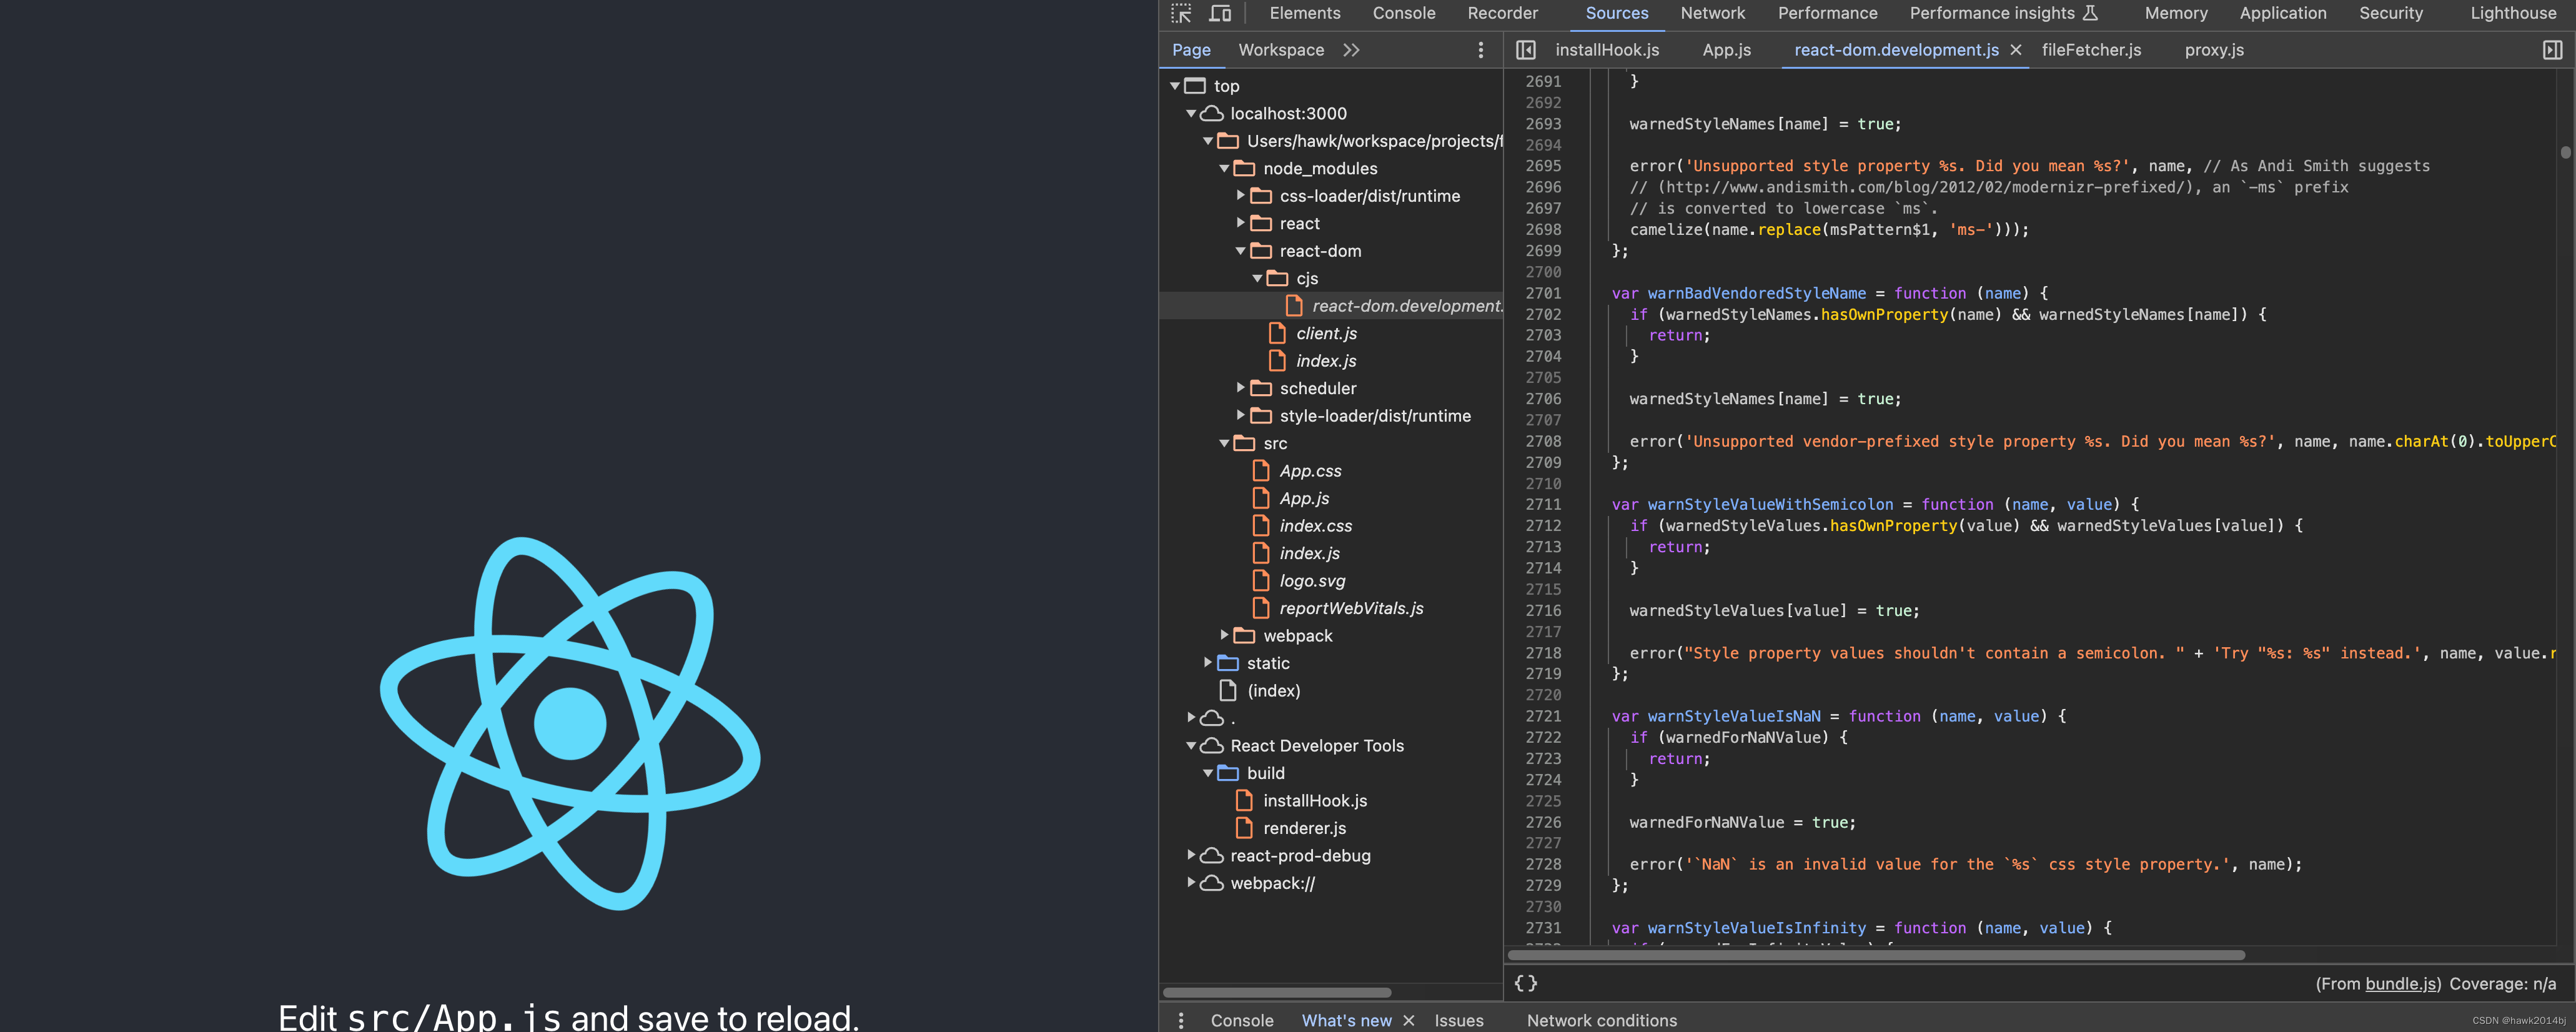Open the drawer three-dot menu at bottom
Viewport: 2576px width, 1032px height.
1181,1020
